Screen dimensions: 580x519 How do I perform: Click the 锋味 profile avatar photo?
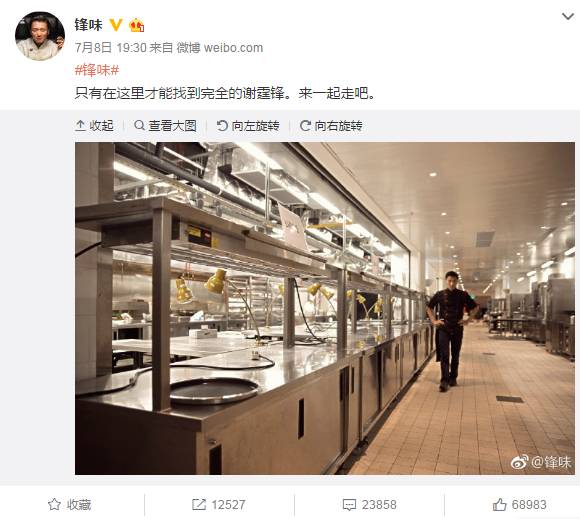40,36
